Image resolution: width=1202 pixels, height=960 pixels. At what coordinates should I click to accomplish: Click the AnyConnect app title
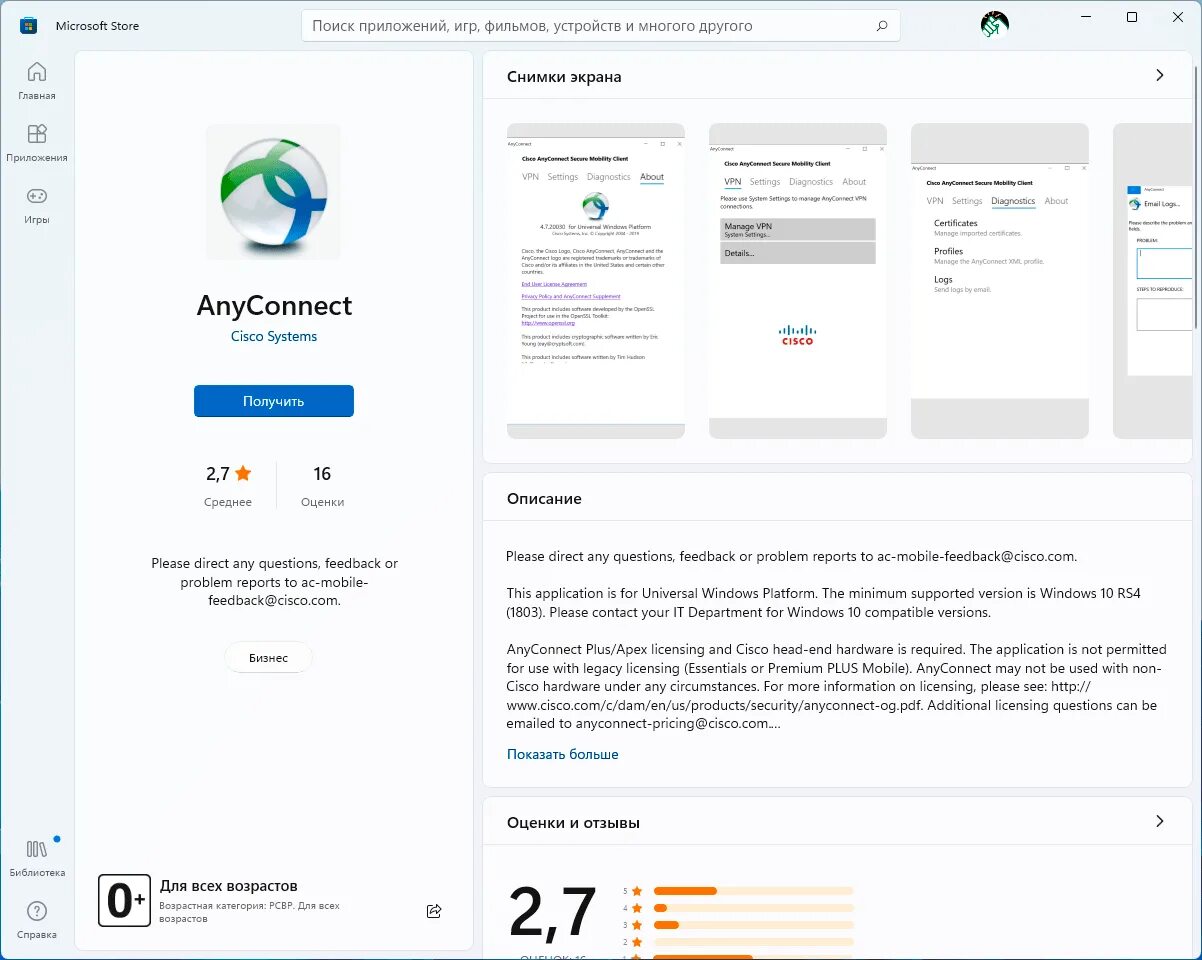(x=274, y=305)
